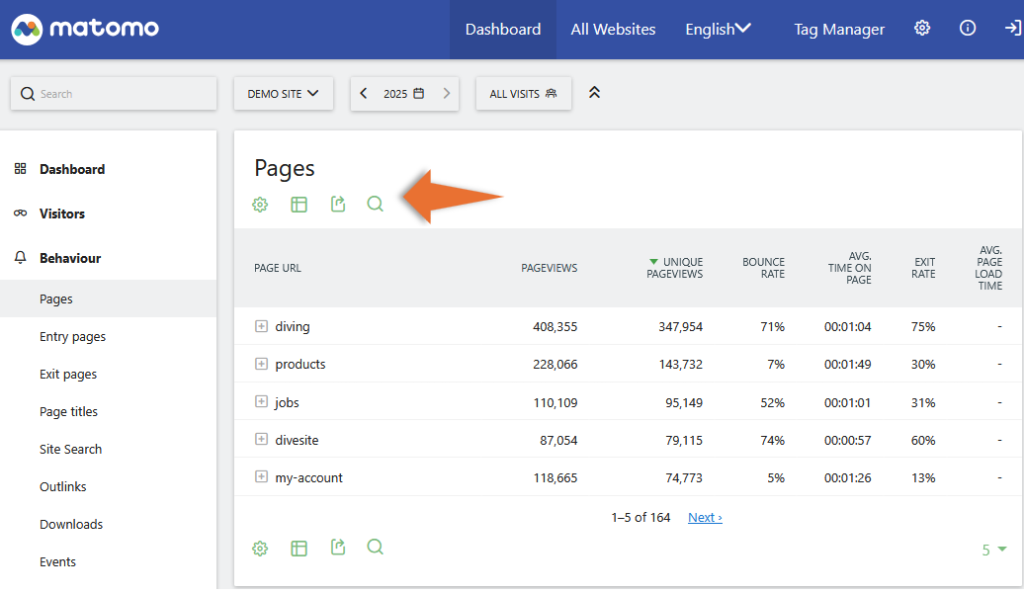Open the Site Search submenu item
This screenshot has height=595, width=1024.
71,449
